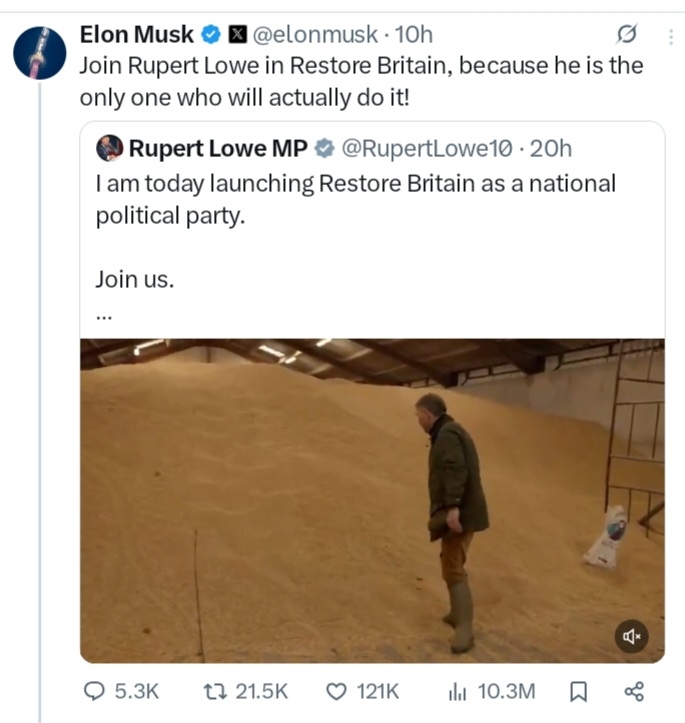685x723 pixels.
Task: Repost the tweet with 21.5K reposts
Action: pyautogui.click(x=213, y=691)
